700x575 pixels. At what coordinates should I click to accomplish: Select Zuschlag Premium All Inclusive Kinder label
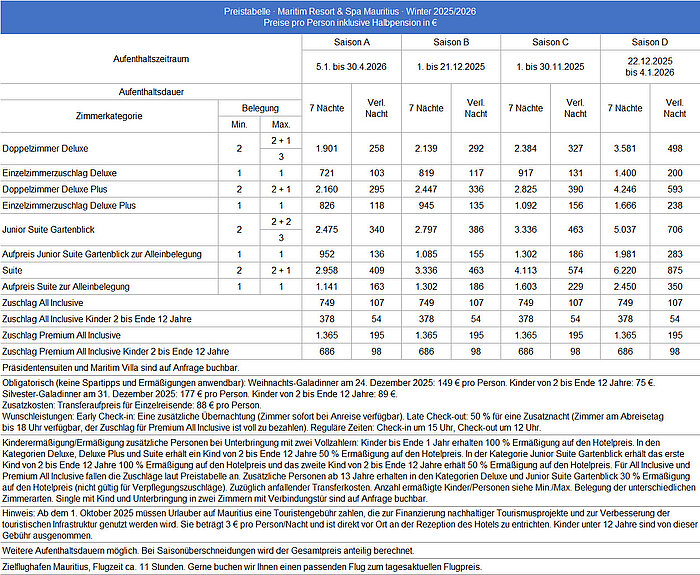[x=115, y=352]
